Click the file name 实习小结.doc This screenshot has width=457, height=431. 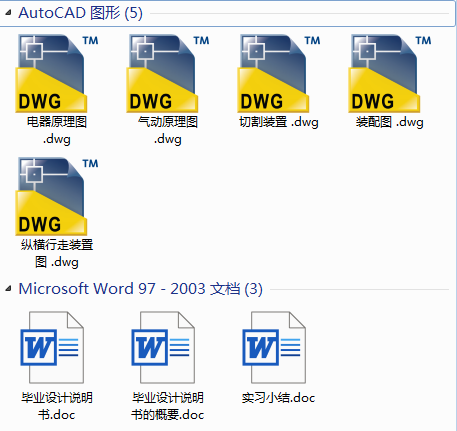[279, 398]
